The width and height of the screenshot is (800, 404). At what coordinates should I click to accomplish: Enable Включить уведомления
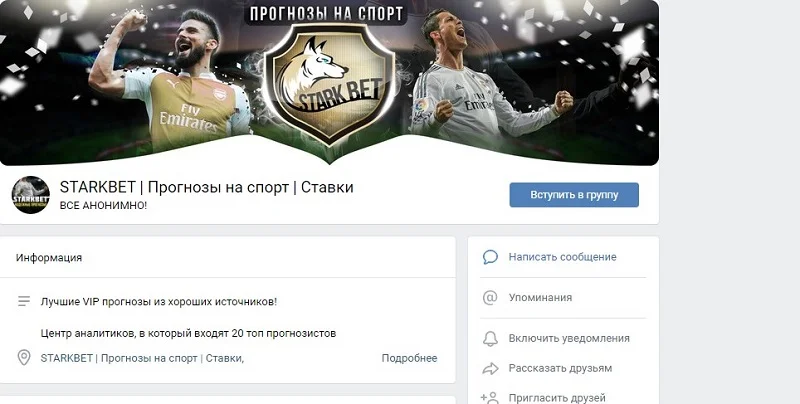[569, 338]
